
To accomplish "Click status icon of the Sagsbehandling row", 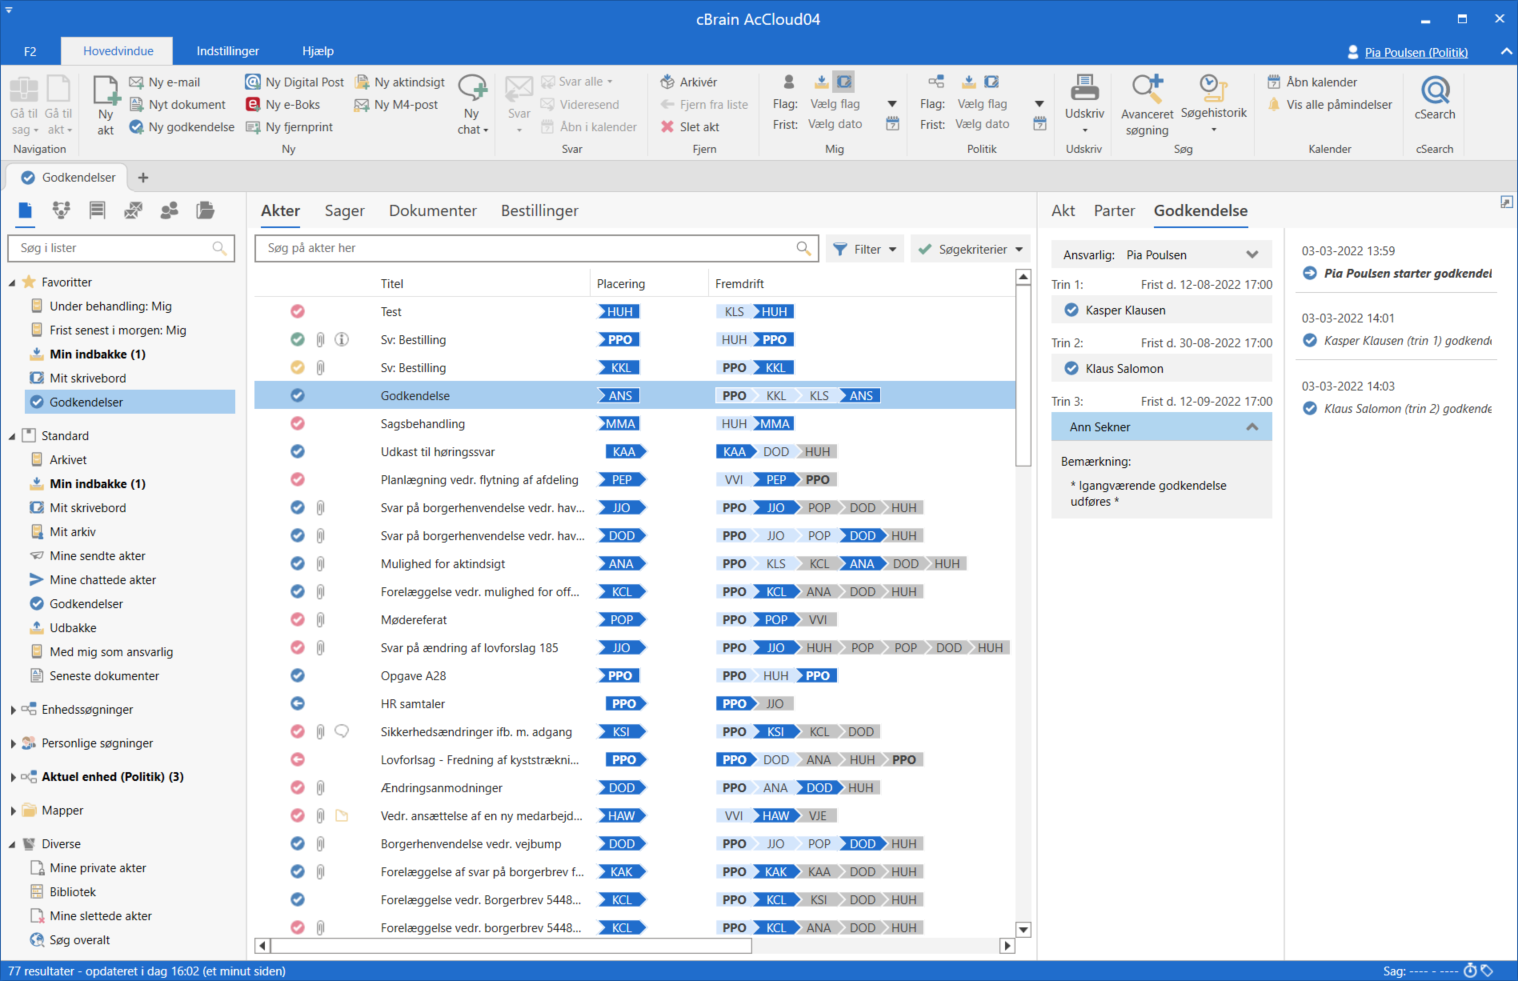I will click(x=297, y=424).
